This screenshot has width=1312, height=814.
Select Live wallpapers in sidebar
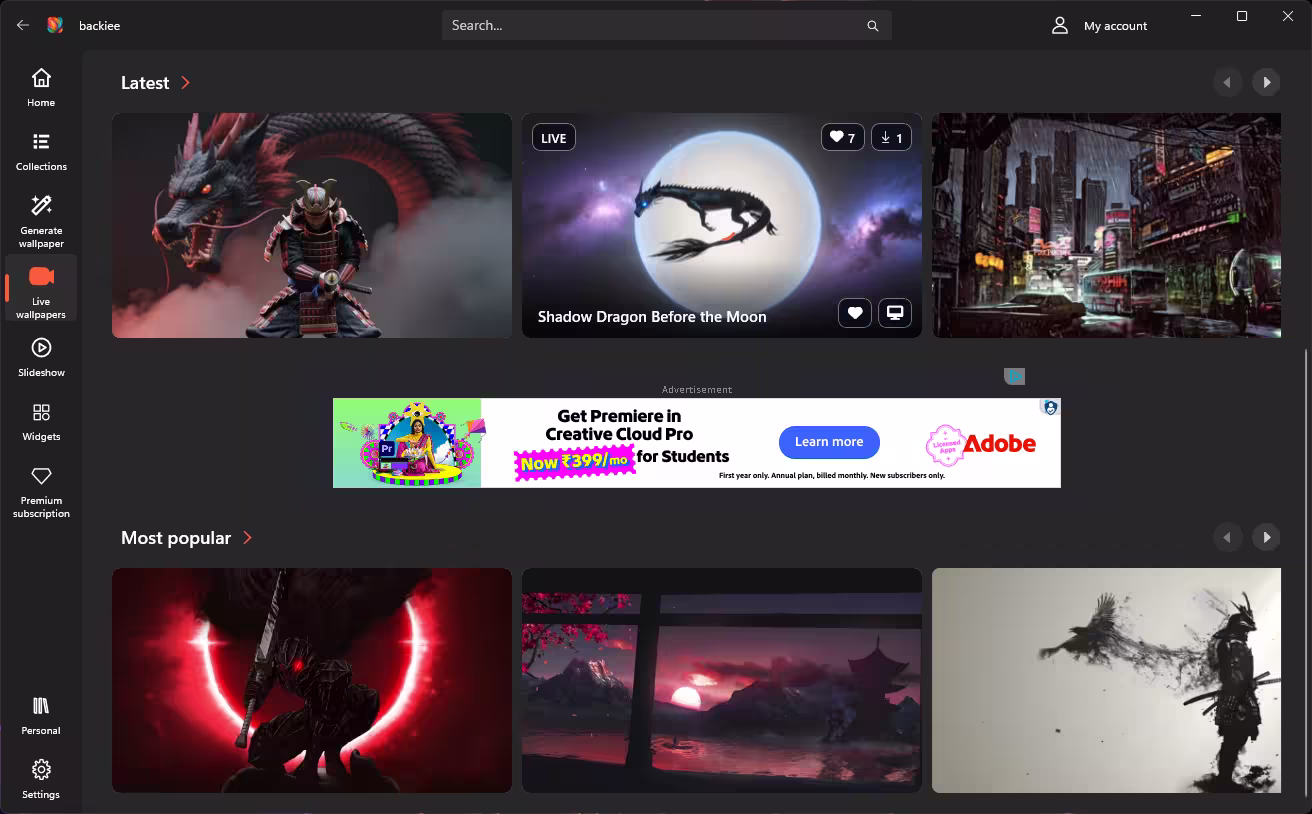pos(41,289)
